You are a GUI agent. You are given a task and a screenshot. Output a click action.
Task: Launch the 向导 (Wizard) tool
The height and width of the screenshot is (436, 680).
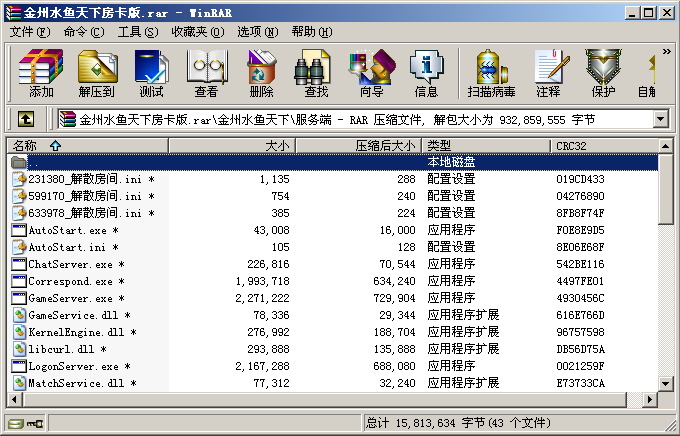tap(371, 73)
